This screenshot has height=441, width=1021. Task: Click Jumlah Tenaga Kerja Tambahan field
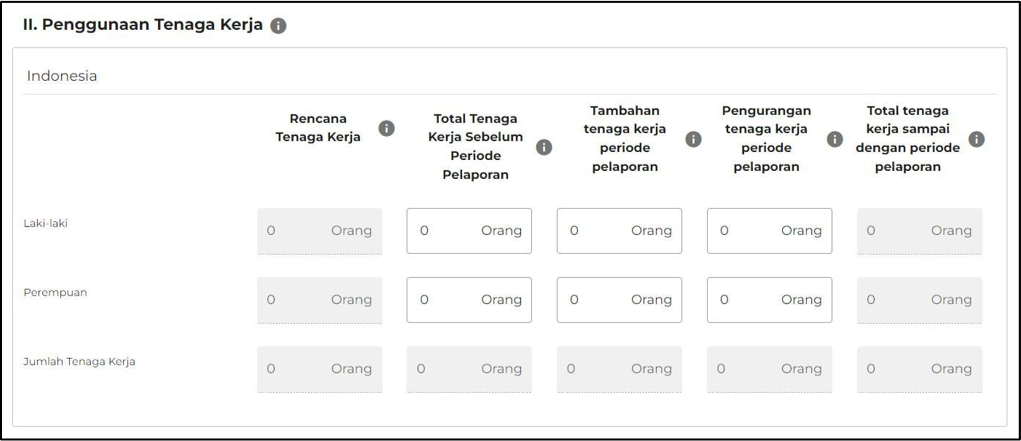[x=619, y=369]
